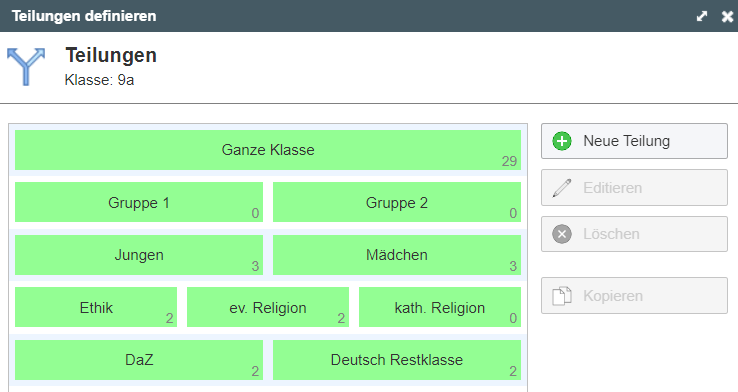Create a division with Neue Teilung button
This screenshot has width=738, height=392.
coord(634,141)
